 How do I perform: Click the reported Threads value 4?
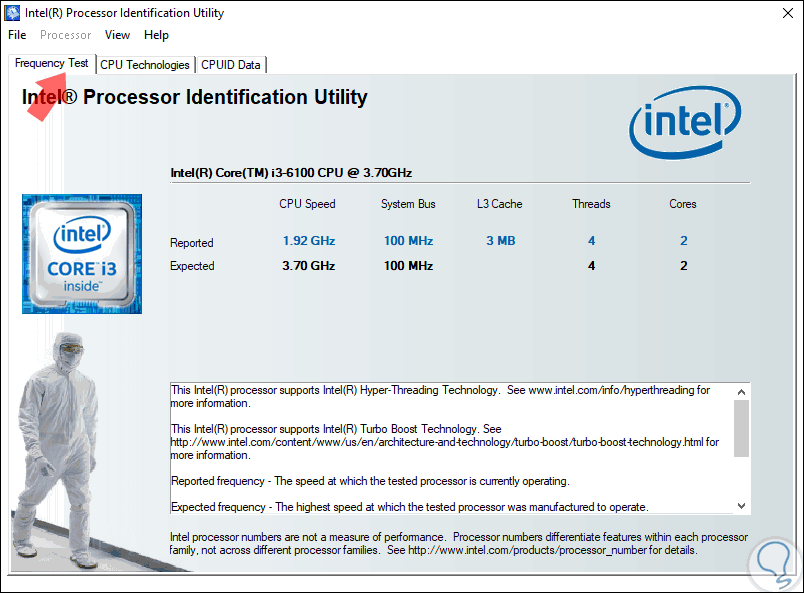click(x=592, y=241)
